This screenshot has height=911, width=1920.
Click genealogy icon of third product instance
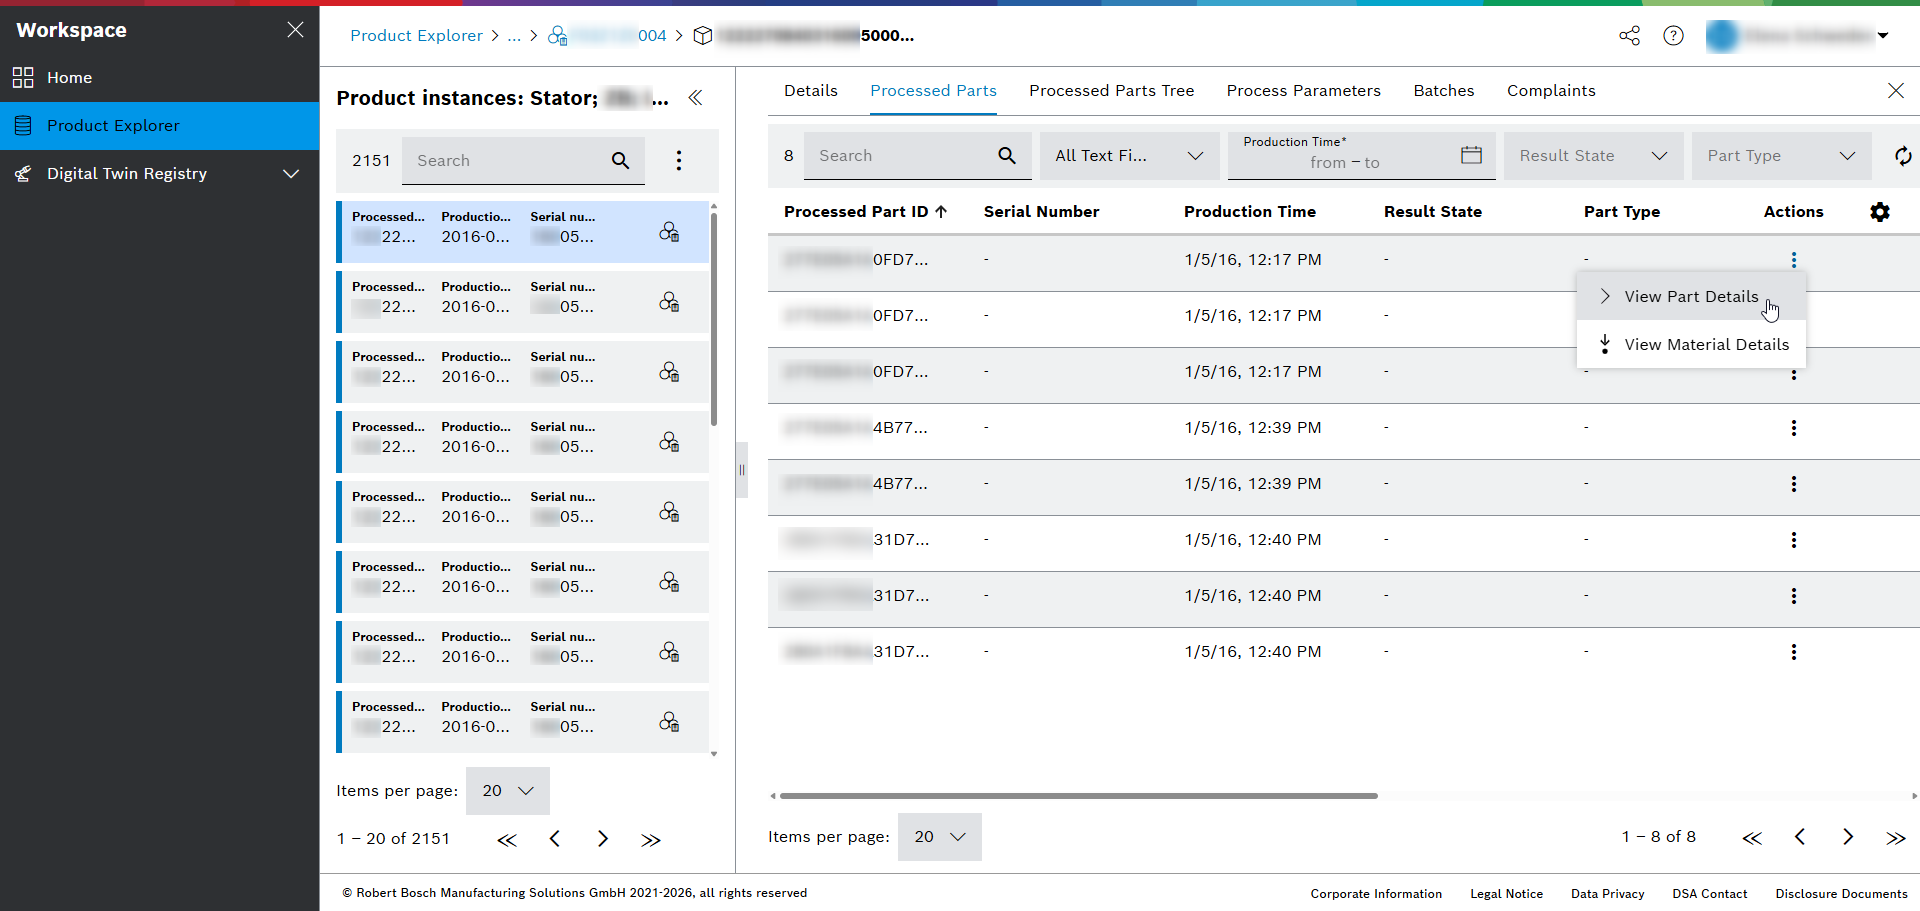coord(669,372)
